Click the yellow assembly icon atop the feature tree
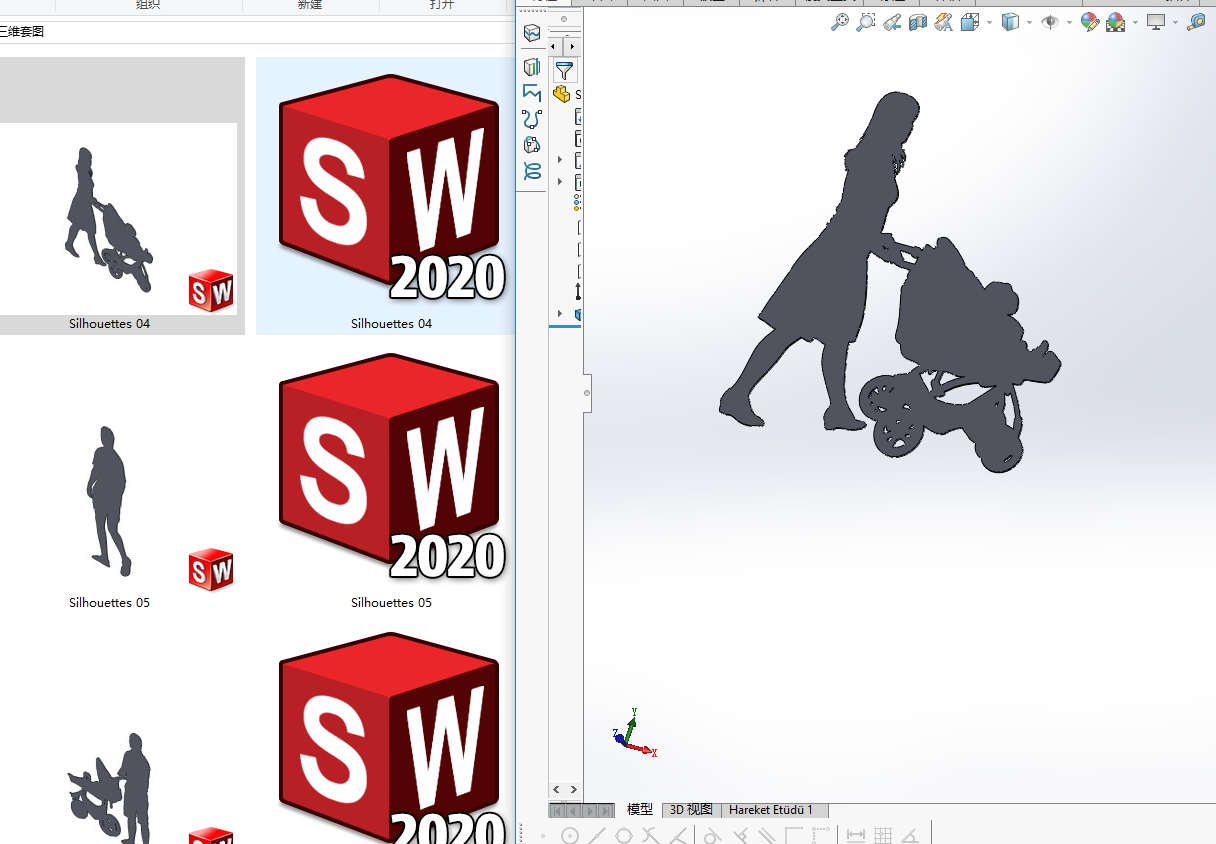1216x844 pixels. (x=560, y=93)
